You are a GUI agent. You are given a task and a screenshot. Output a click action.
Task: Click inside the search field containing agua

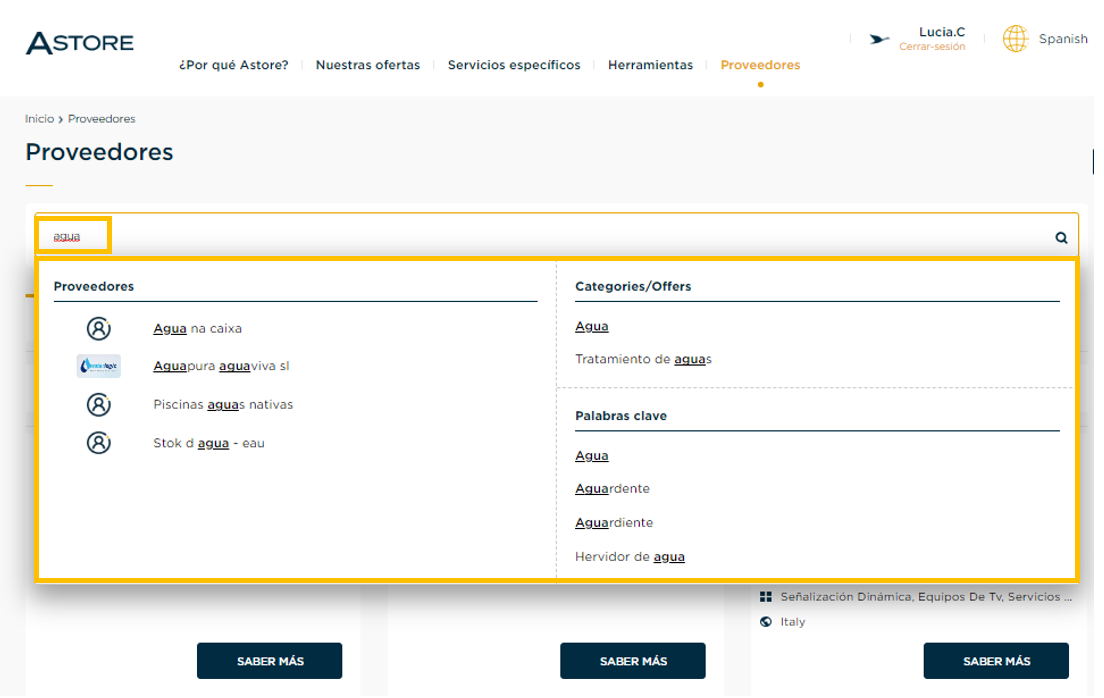click(x=556, y=236)
